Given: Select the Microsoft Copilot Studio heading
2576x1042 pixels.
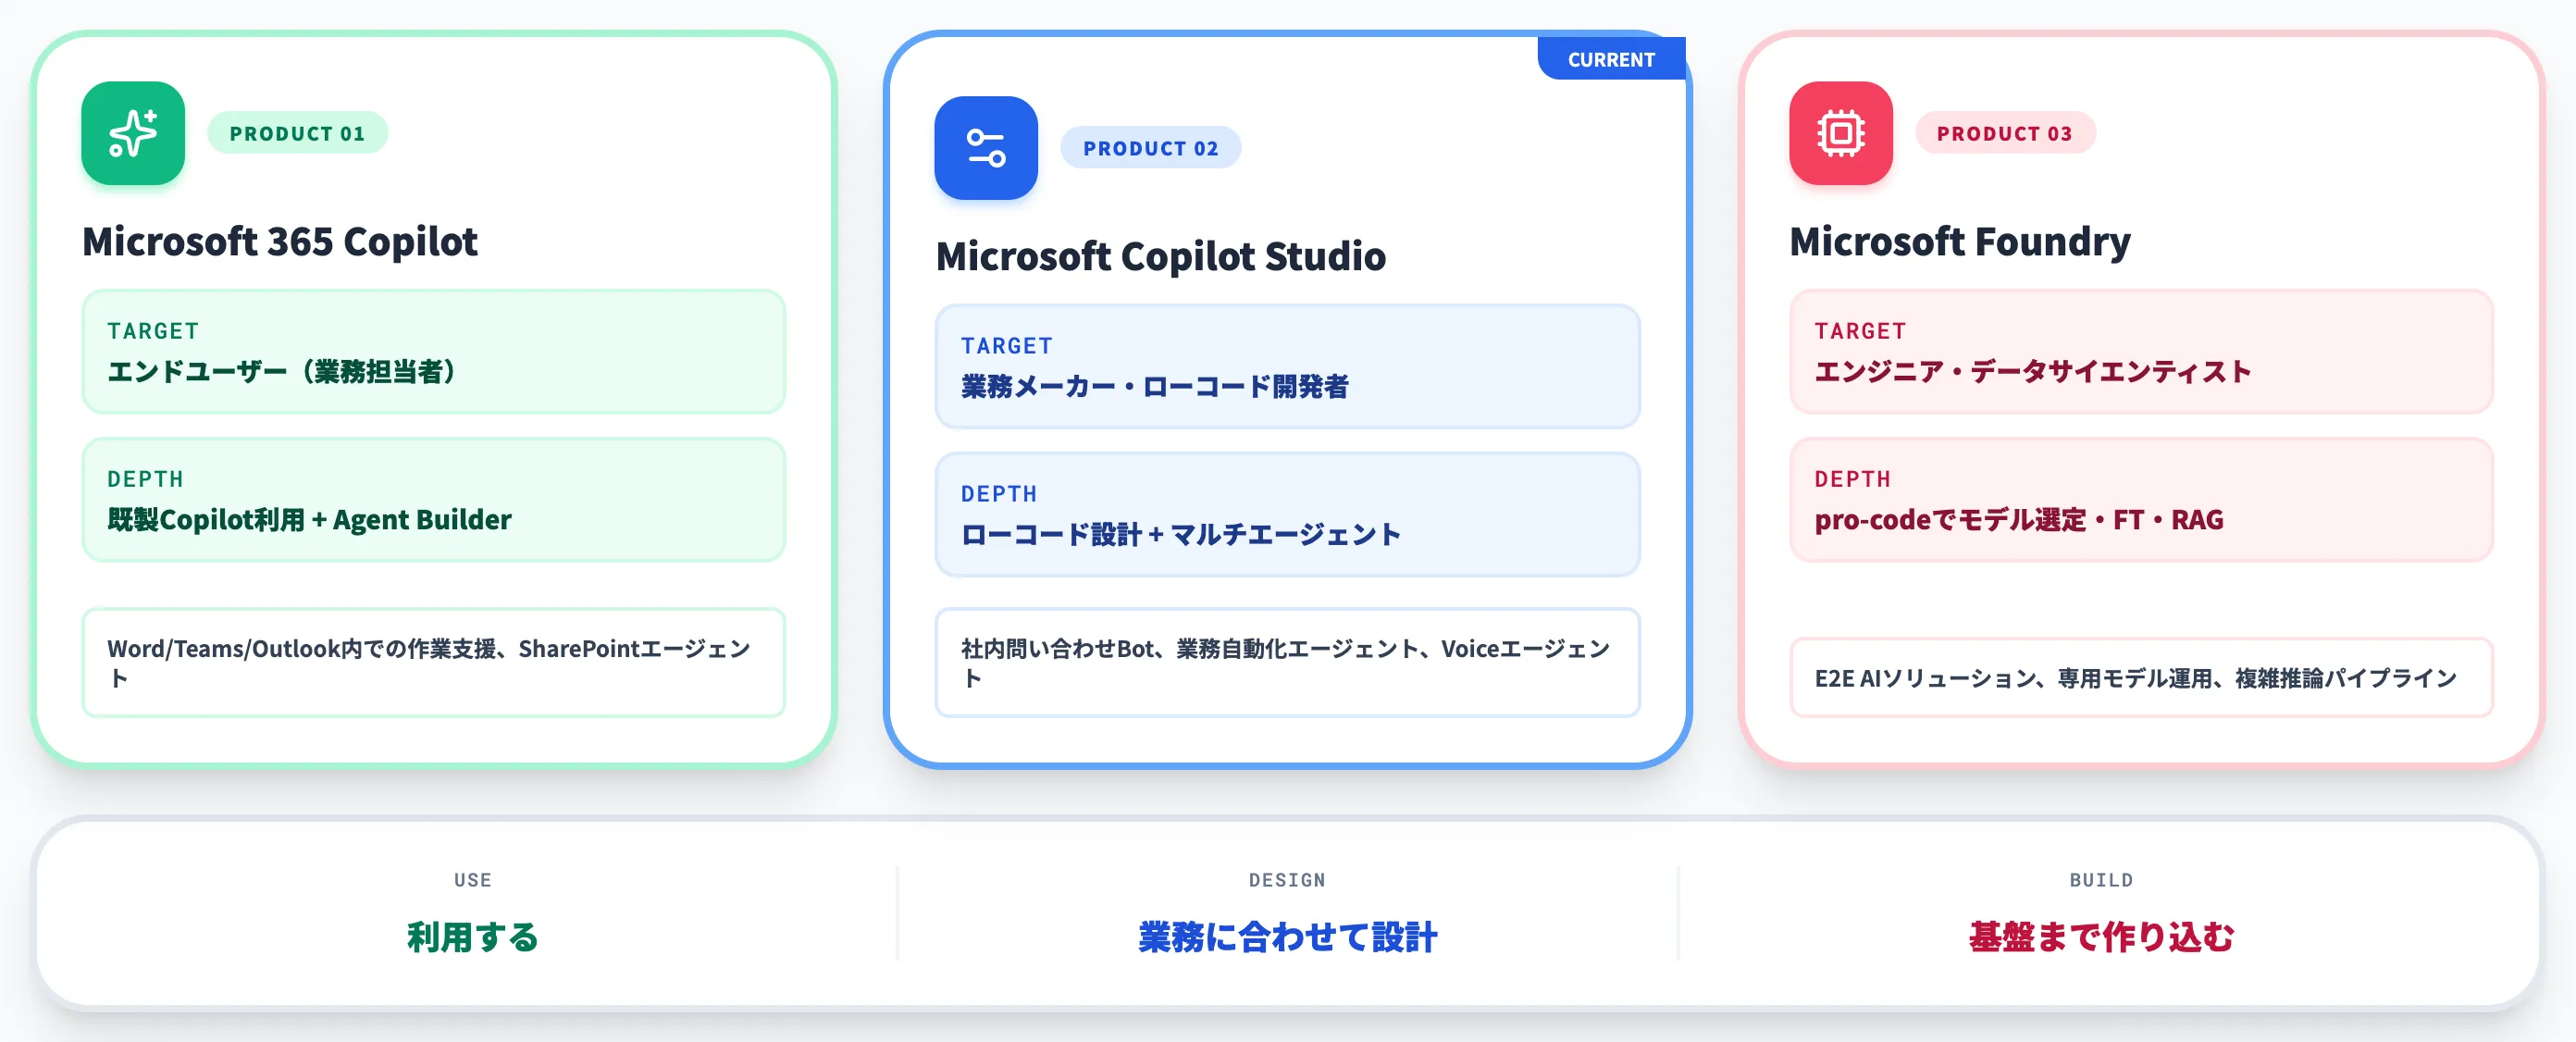Looking at the screenshot, I should coord(1161,256).
